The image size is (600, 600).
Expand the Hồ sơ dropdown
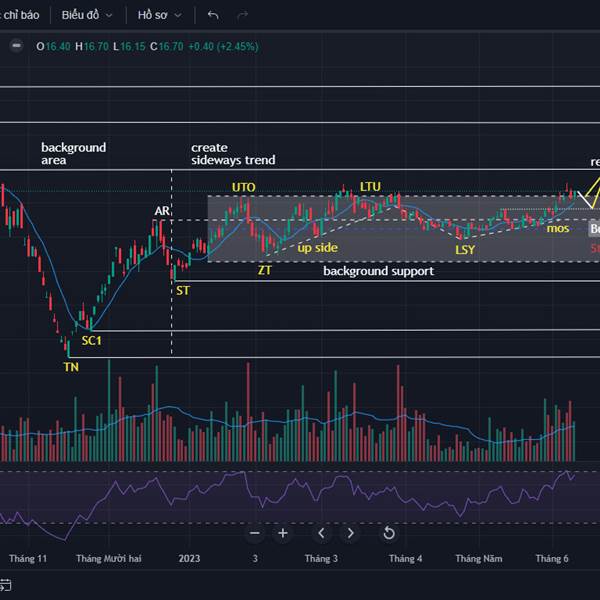(160, 15)
